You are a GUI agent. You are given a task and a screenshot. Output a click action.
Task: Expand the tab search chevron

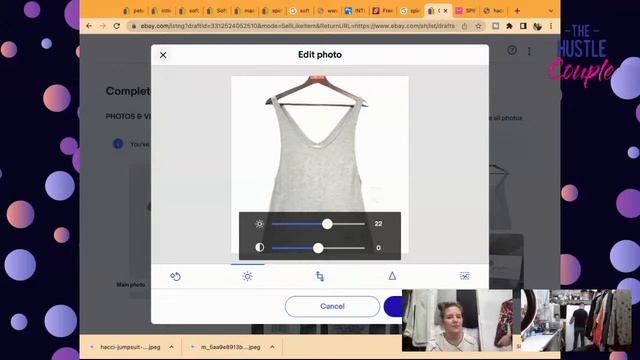[551, 11]
